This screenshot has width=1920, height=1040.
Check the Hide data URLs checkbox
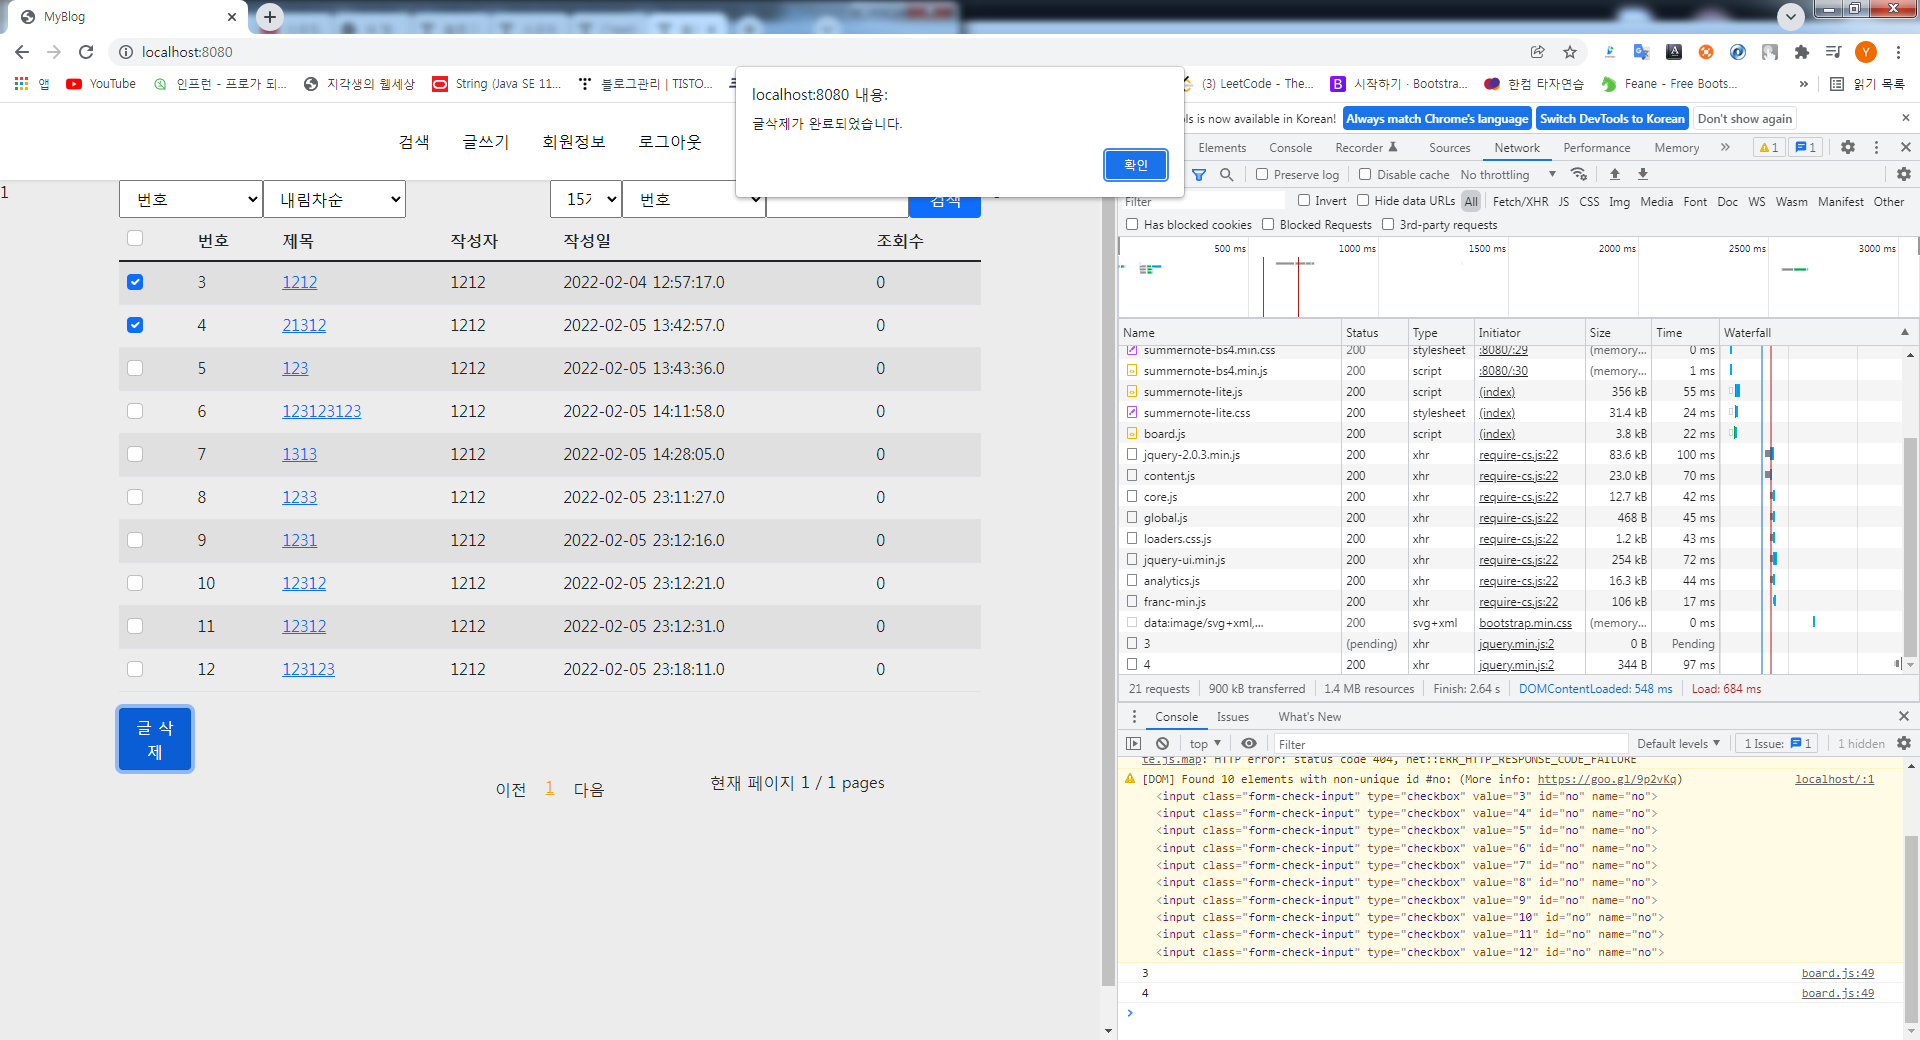point(1363,201)
